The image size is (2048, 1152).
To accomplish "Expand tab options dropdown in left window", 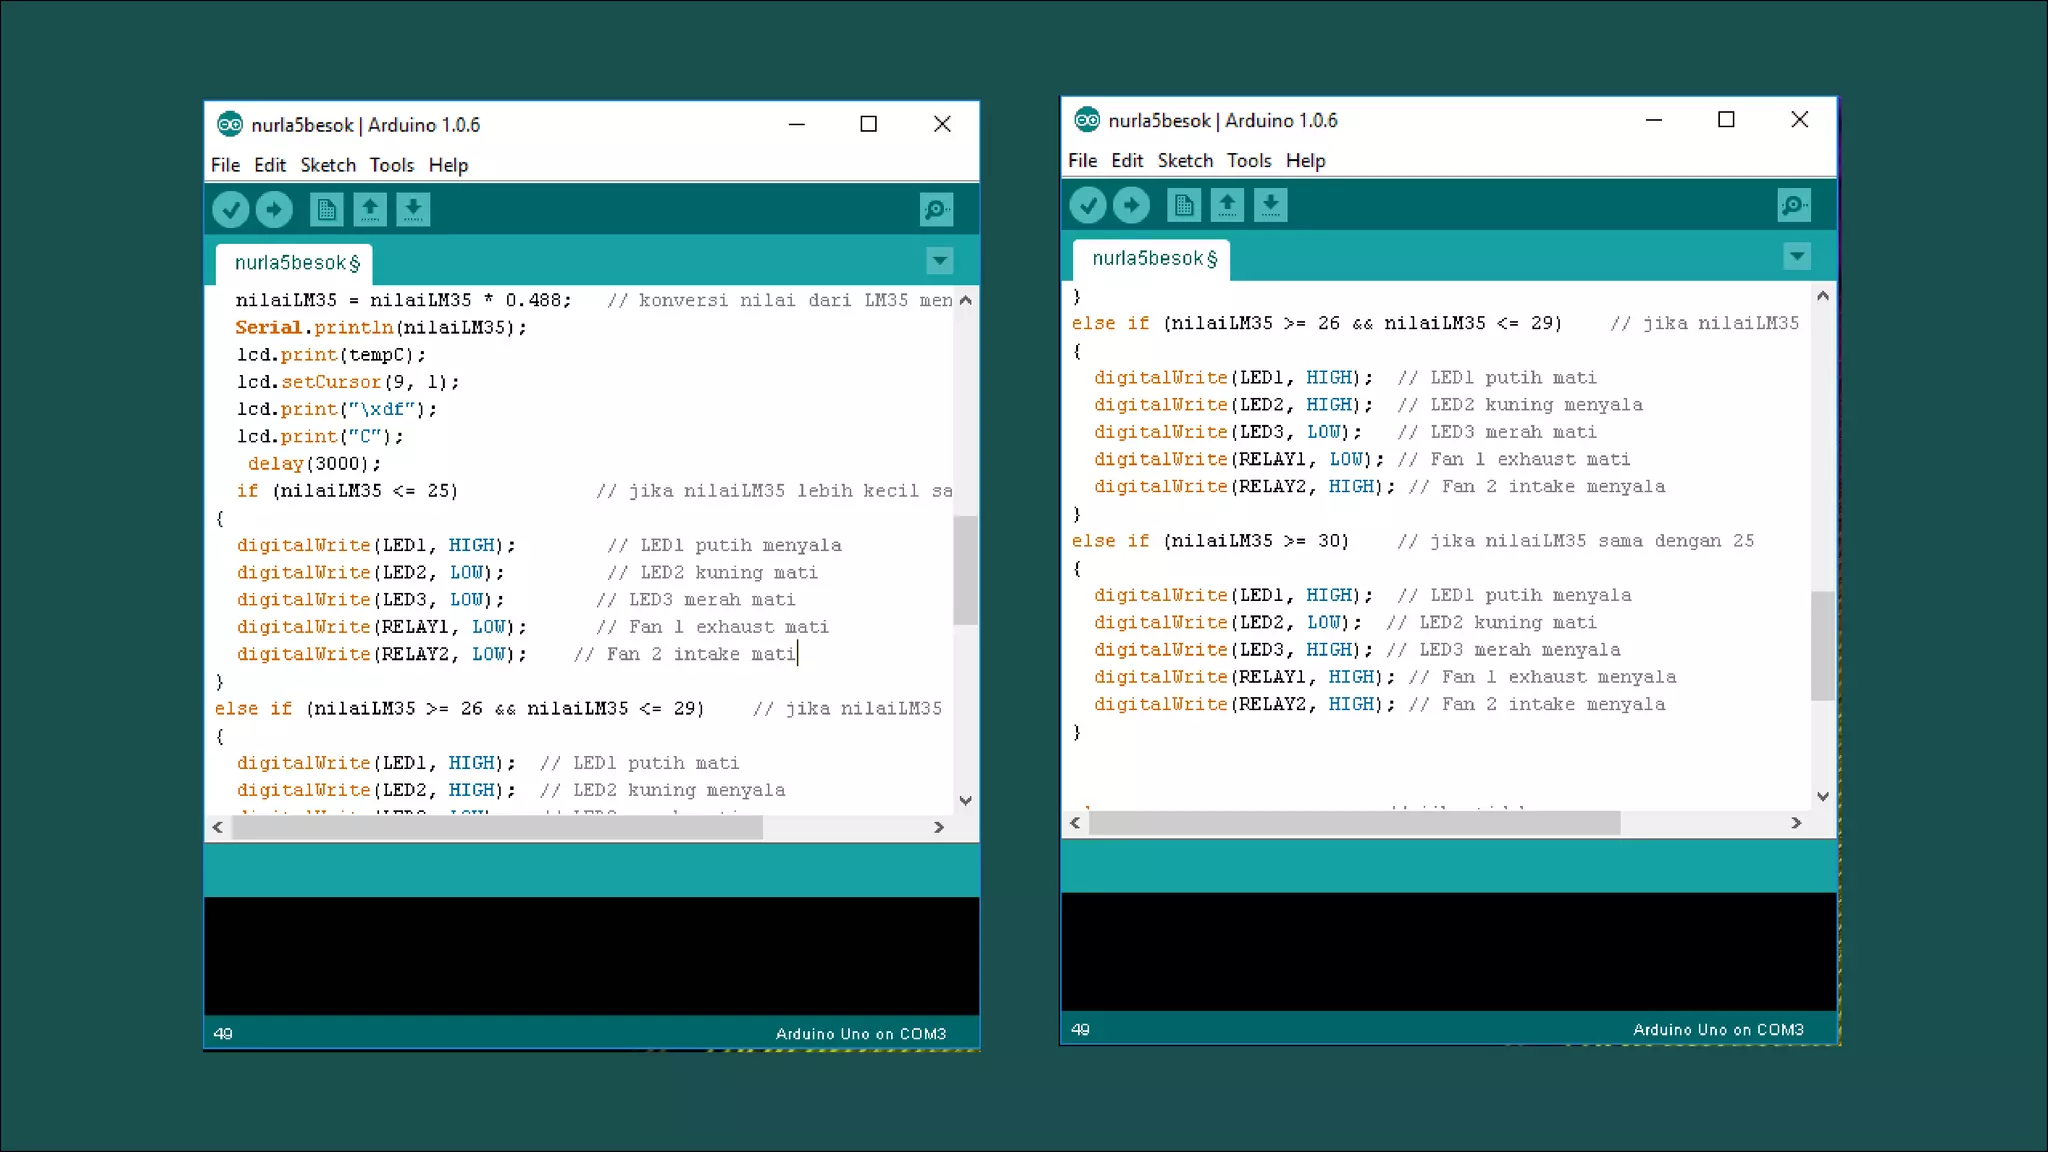I will [x=939, y=261].
